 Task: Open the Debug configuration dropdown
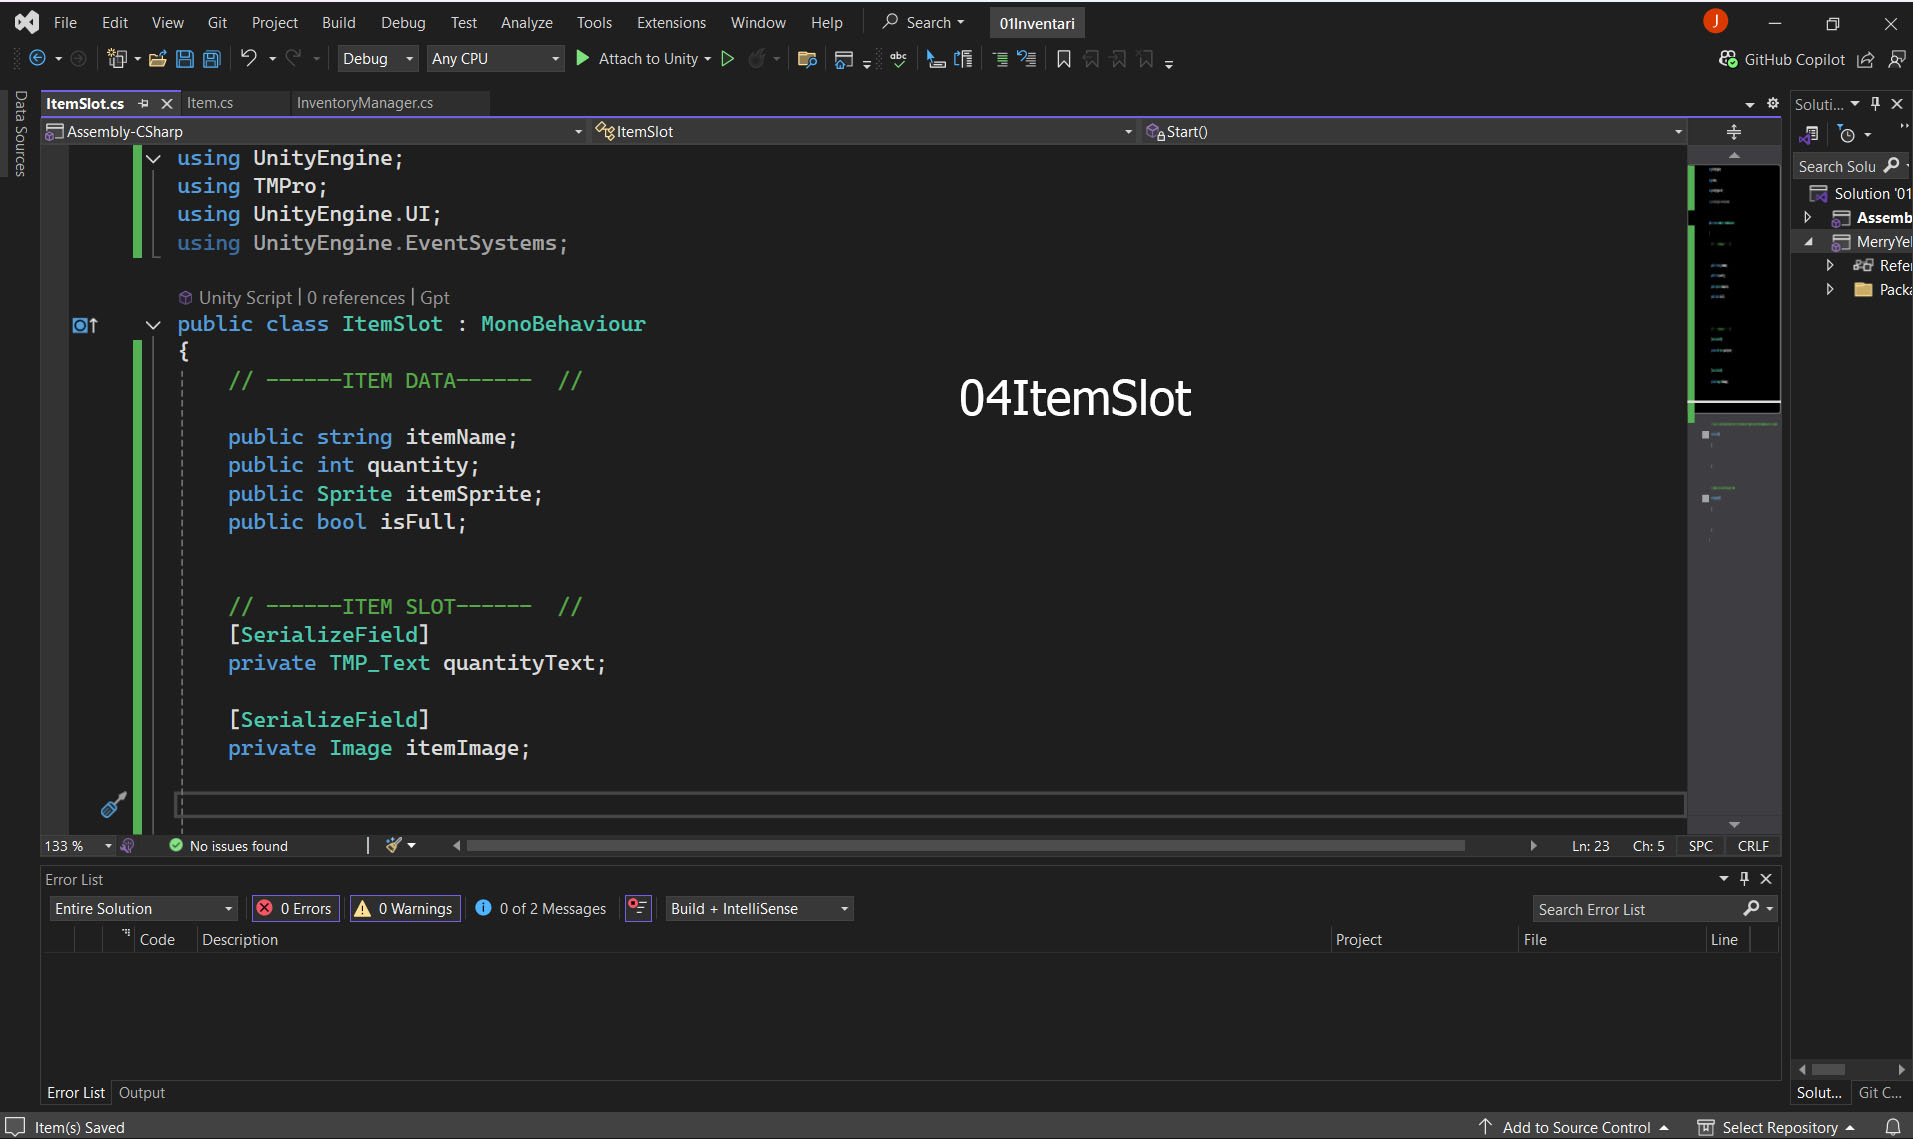[x=377, y=59]
